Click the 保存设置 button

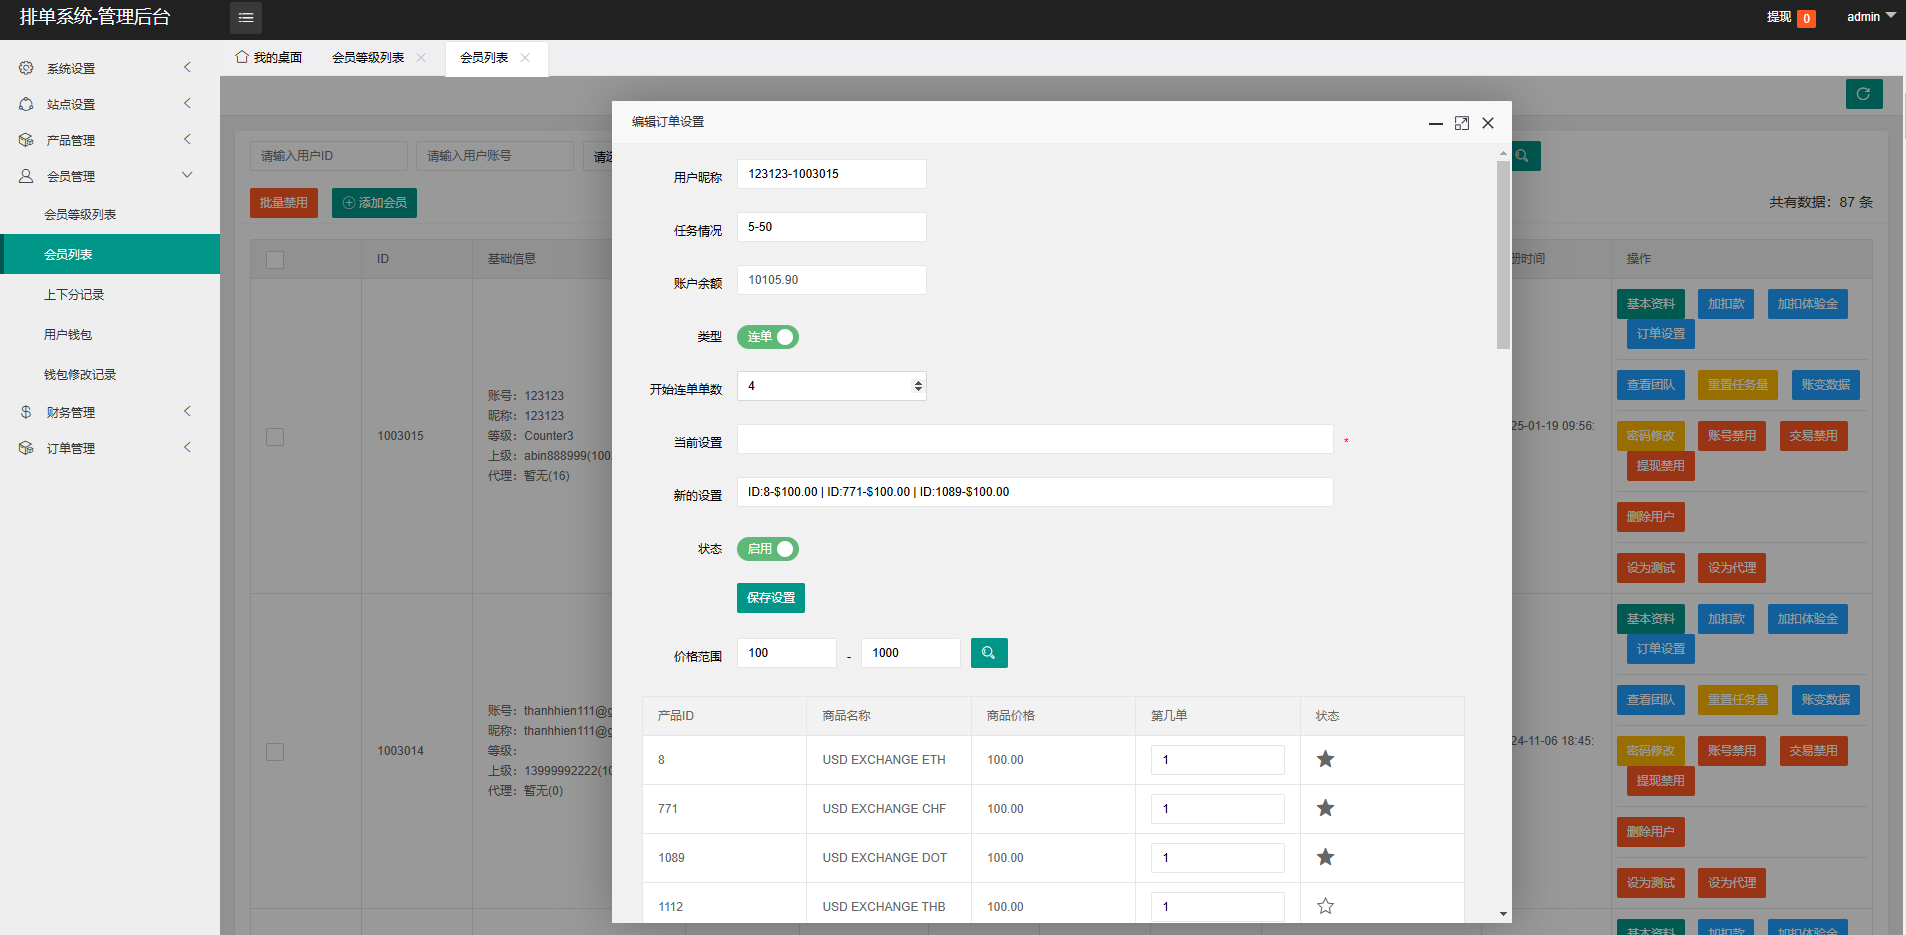770,598
